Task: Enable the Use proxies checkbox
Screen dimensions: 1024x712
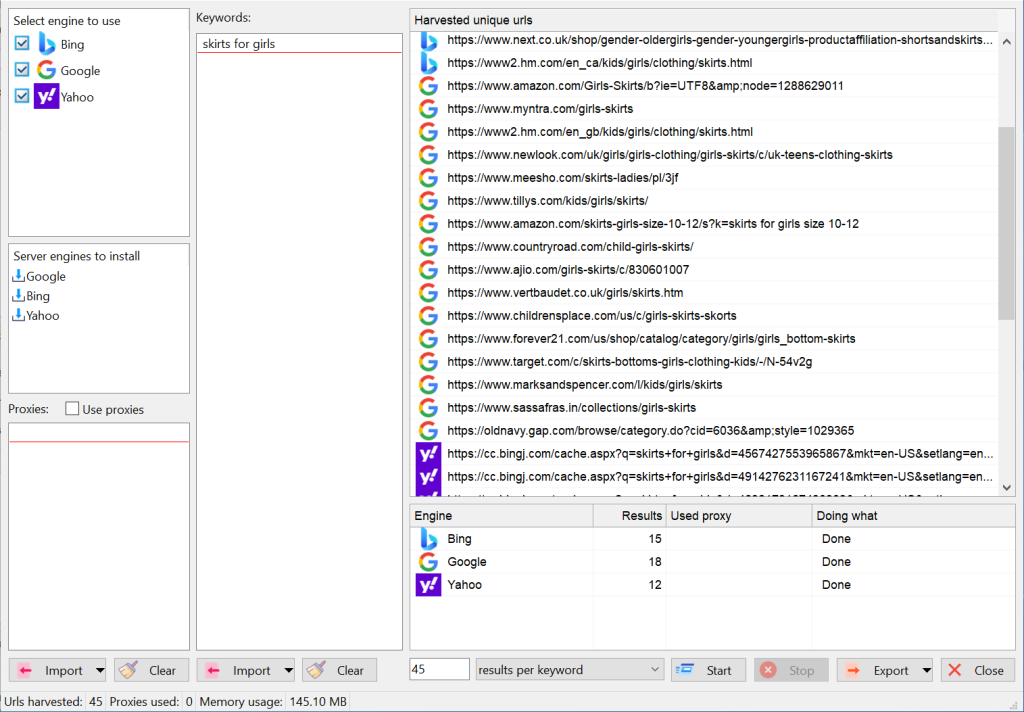Action: pos(72,409)
